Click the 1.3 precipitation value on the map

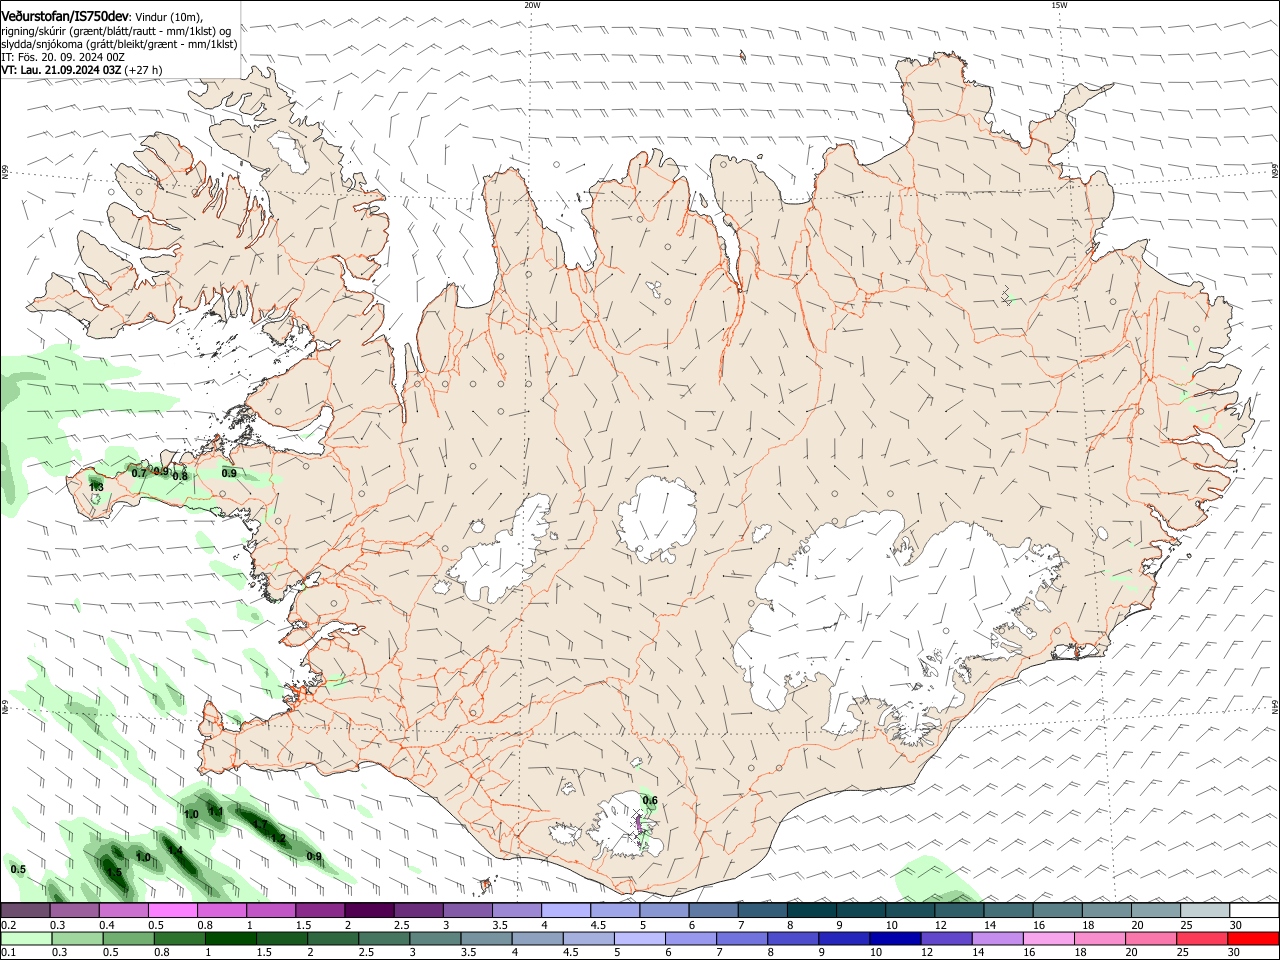(96, 487)
